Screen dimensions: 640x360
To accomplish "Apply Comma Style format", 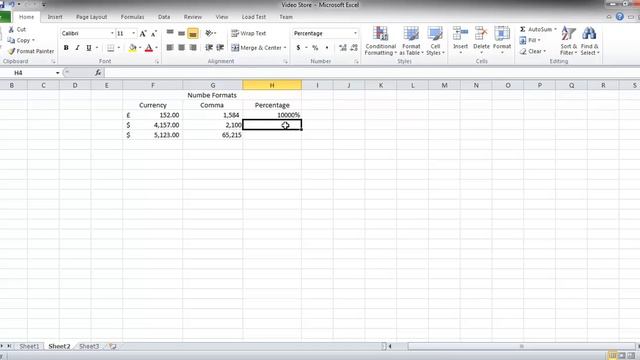I will click(x=327, y=48).
